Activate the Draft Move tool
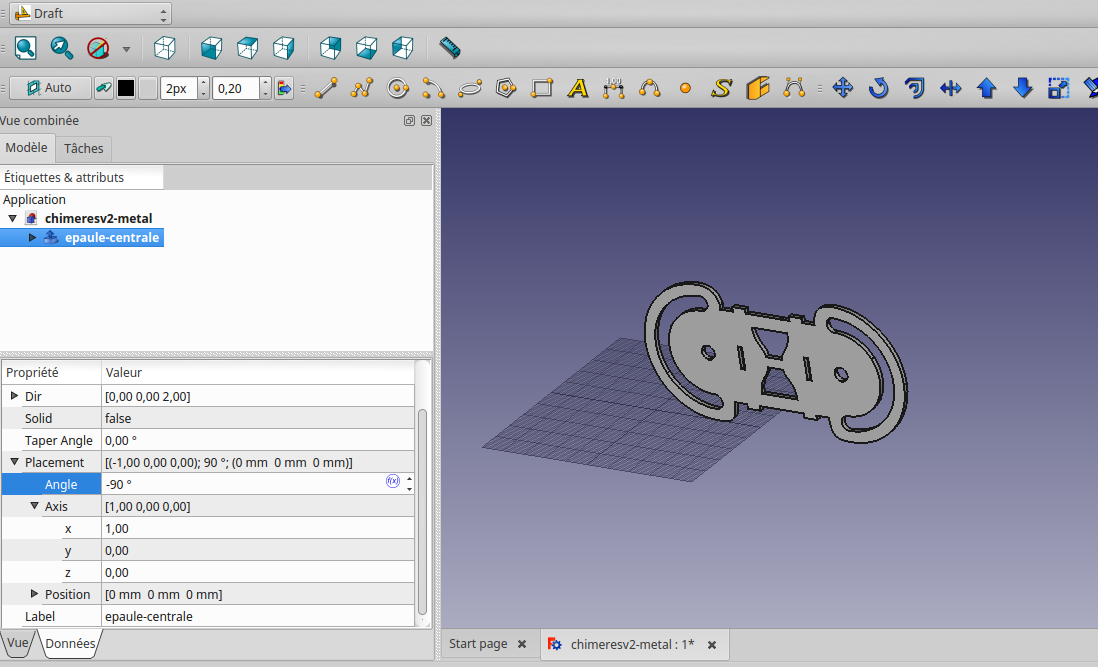Screen dimensions: 1098x667 pyautogui.click(x=842, y=88)
